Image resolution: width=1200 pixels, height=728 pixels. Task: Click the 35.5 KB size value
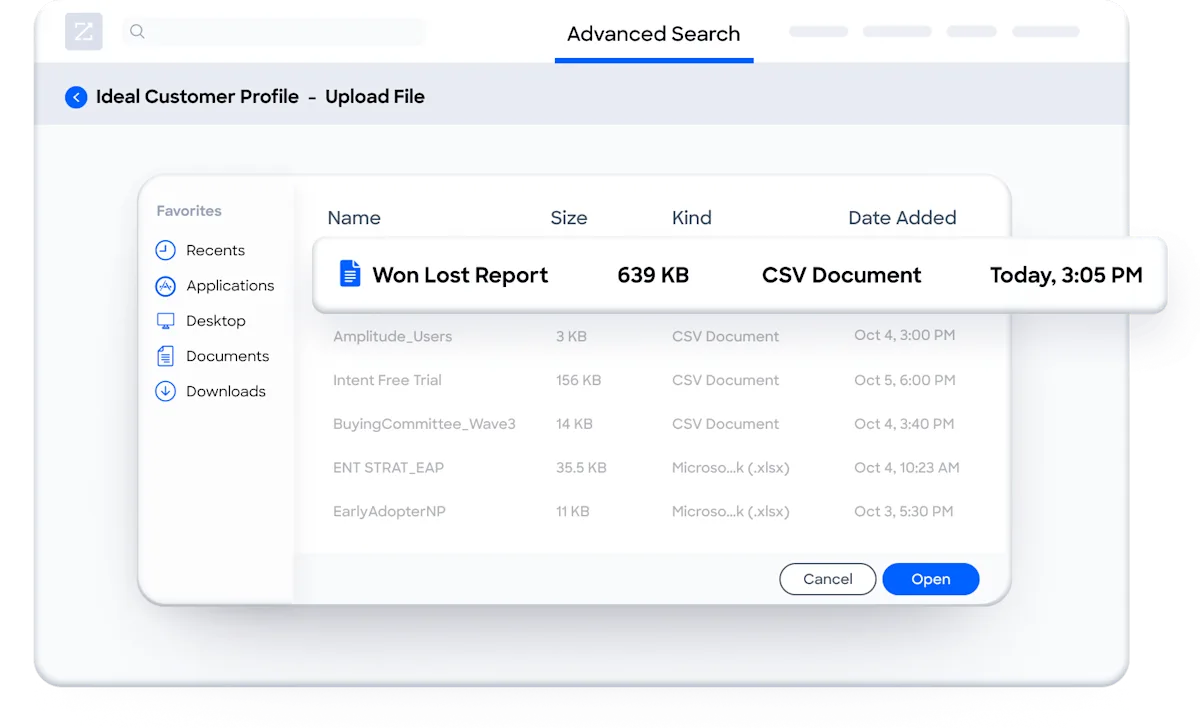(x=581, y=467)
